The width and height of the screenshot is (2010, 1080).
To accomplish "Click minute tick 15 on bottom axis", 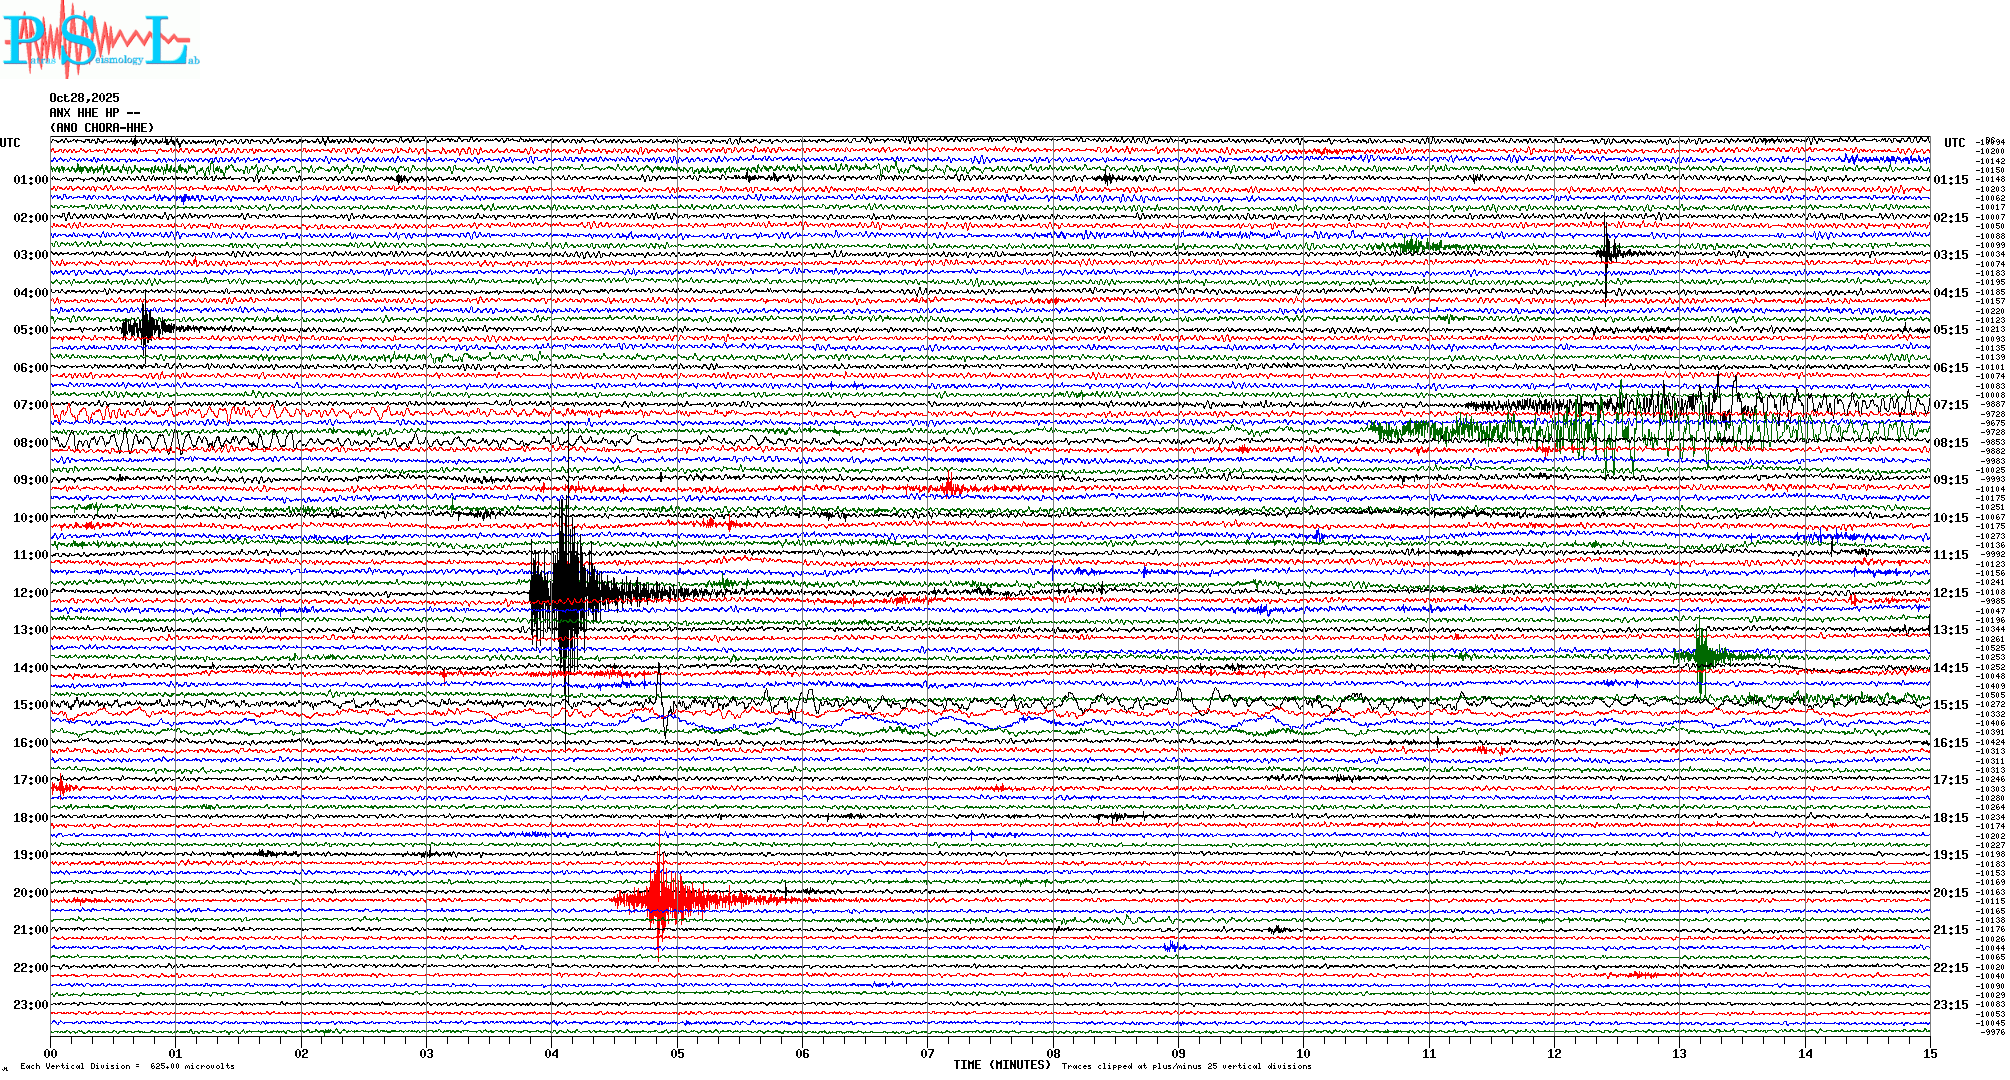I will point(1930,1053).
